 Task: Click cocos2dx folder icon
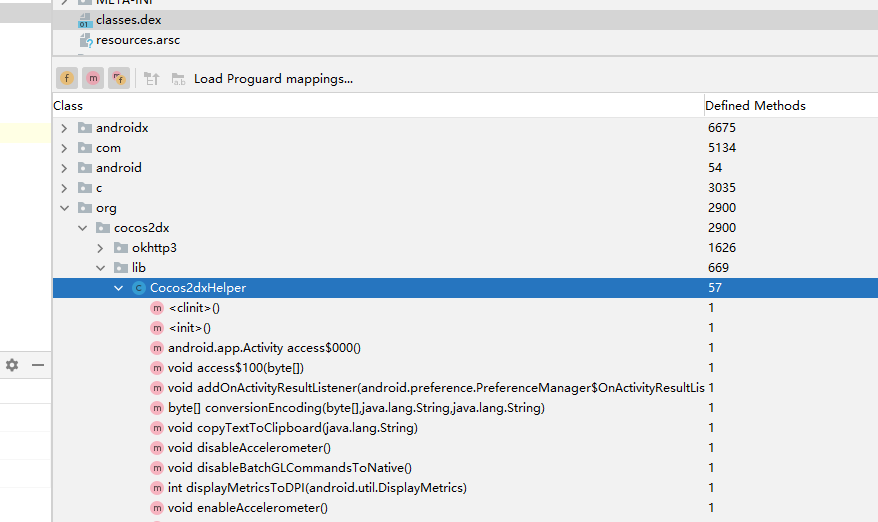pos(102,228)
